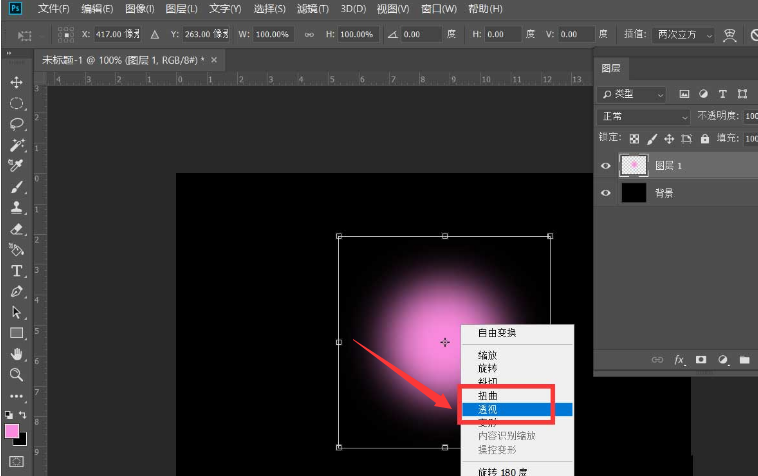The height and width of the screenshot is (476, 758).
Task: Lock all with padlock icon
Action: (705, 139)
